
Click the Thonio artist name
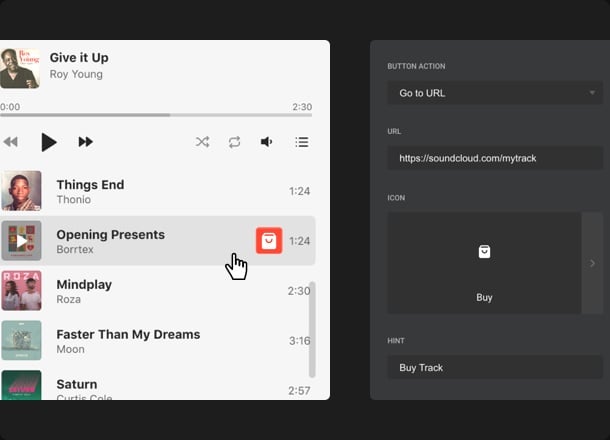[x=74, y=200]
